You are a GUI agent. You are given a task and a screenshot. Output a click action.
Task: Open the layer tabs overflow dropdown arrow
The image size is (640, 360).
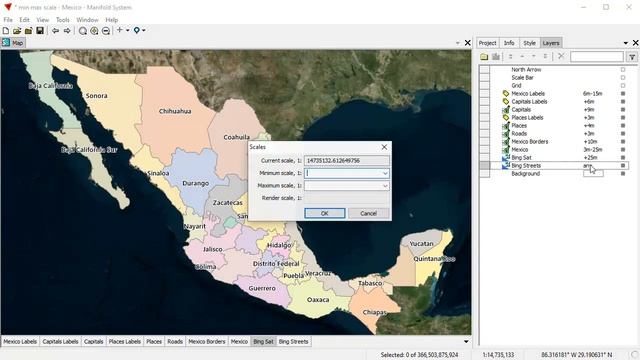(466, 342)
